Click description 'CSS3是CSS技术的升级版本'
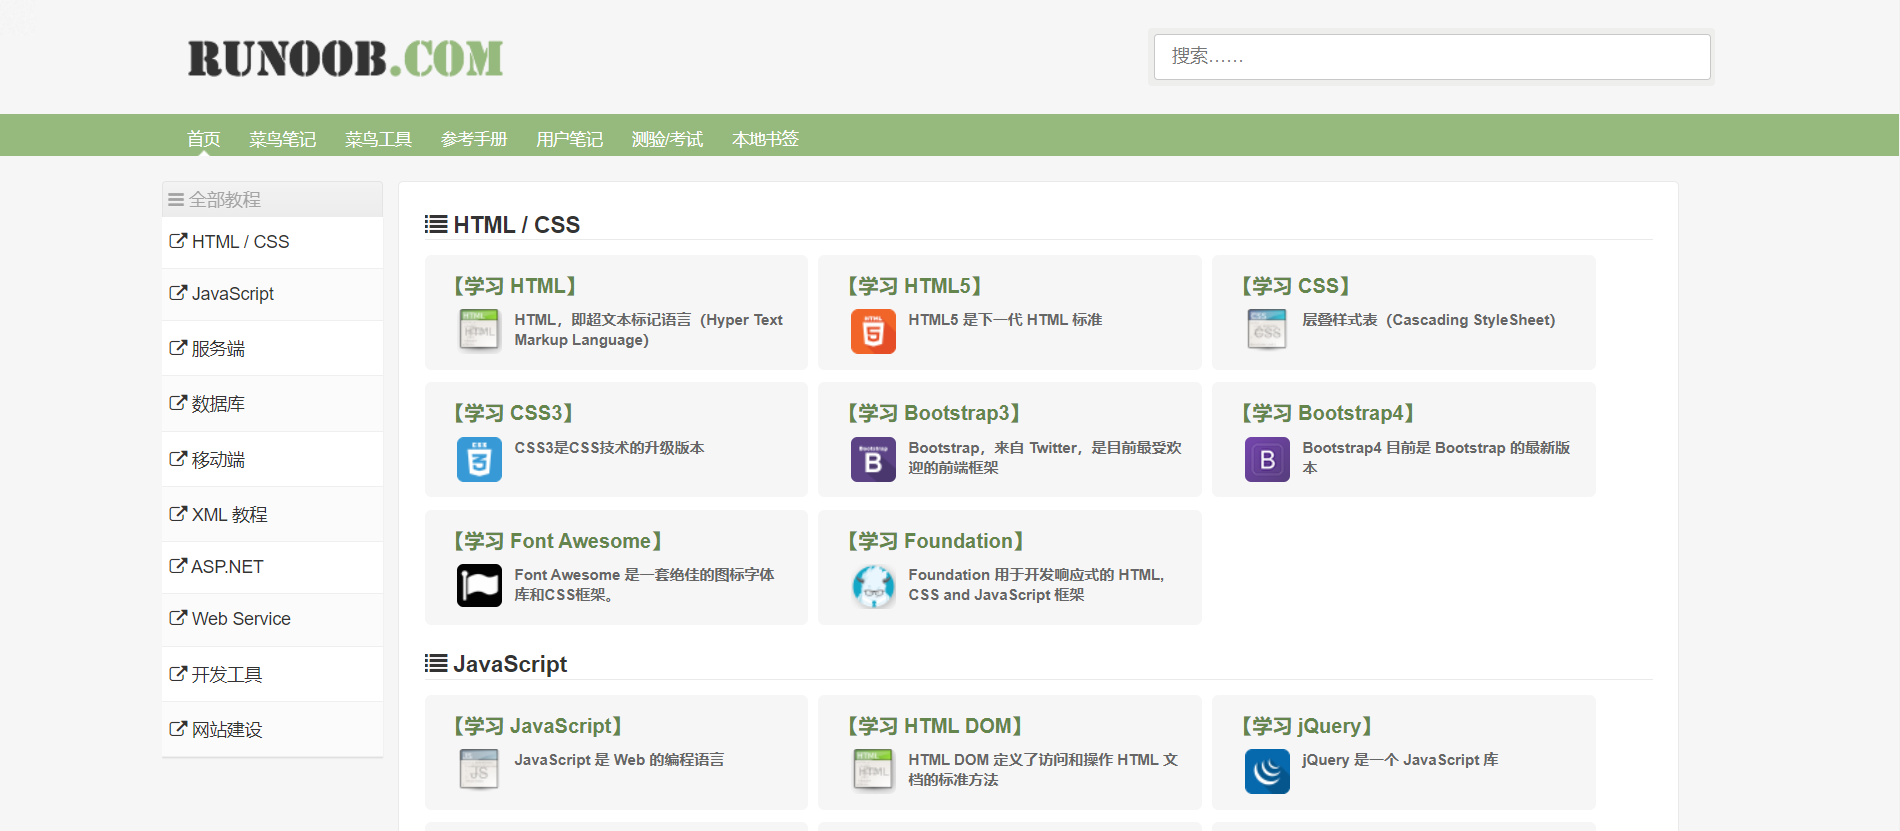This screenshot has height=831, width=1900. coord(609,448)
